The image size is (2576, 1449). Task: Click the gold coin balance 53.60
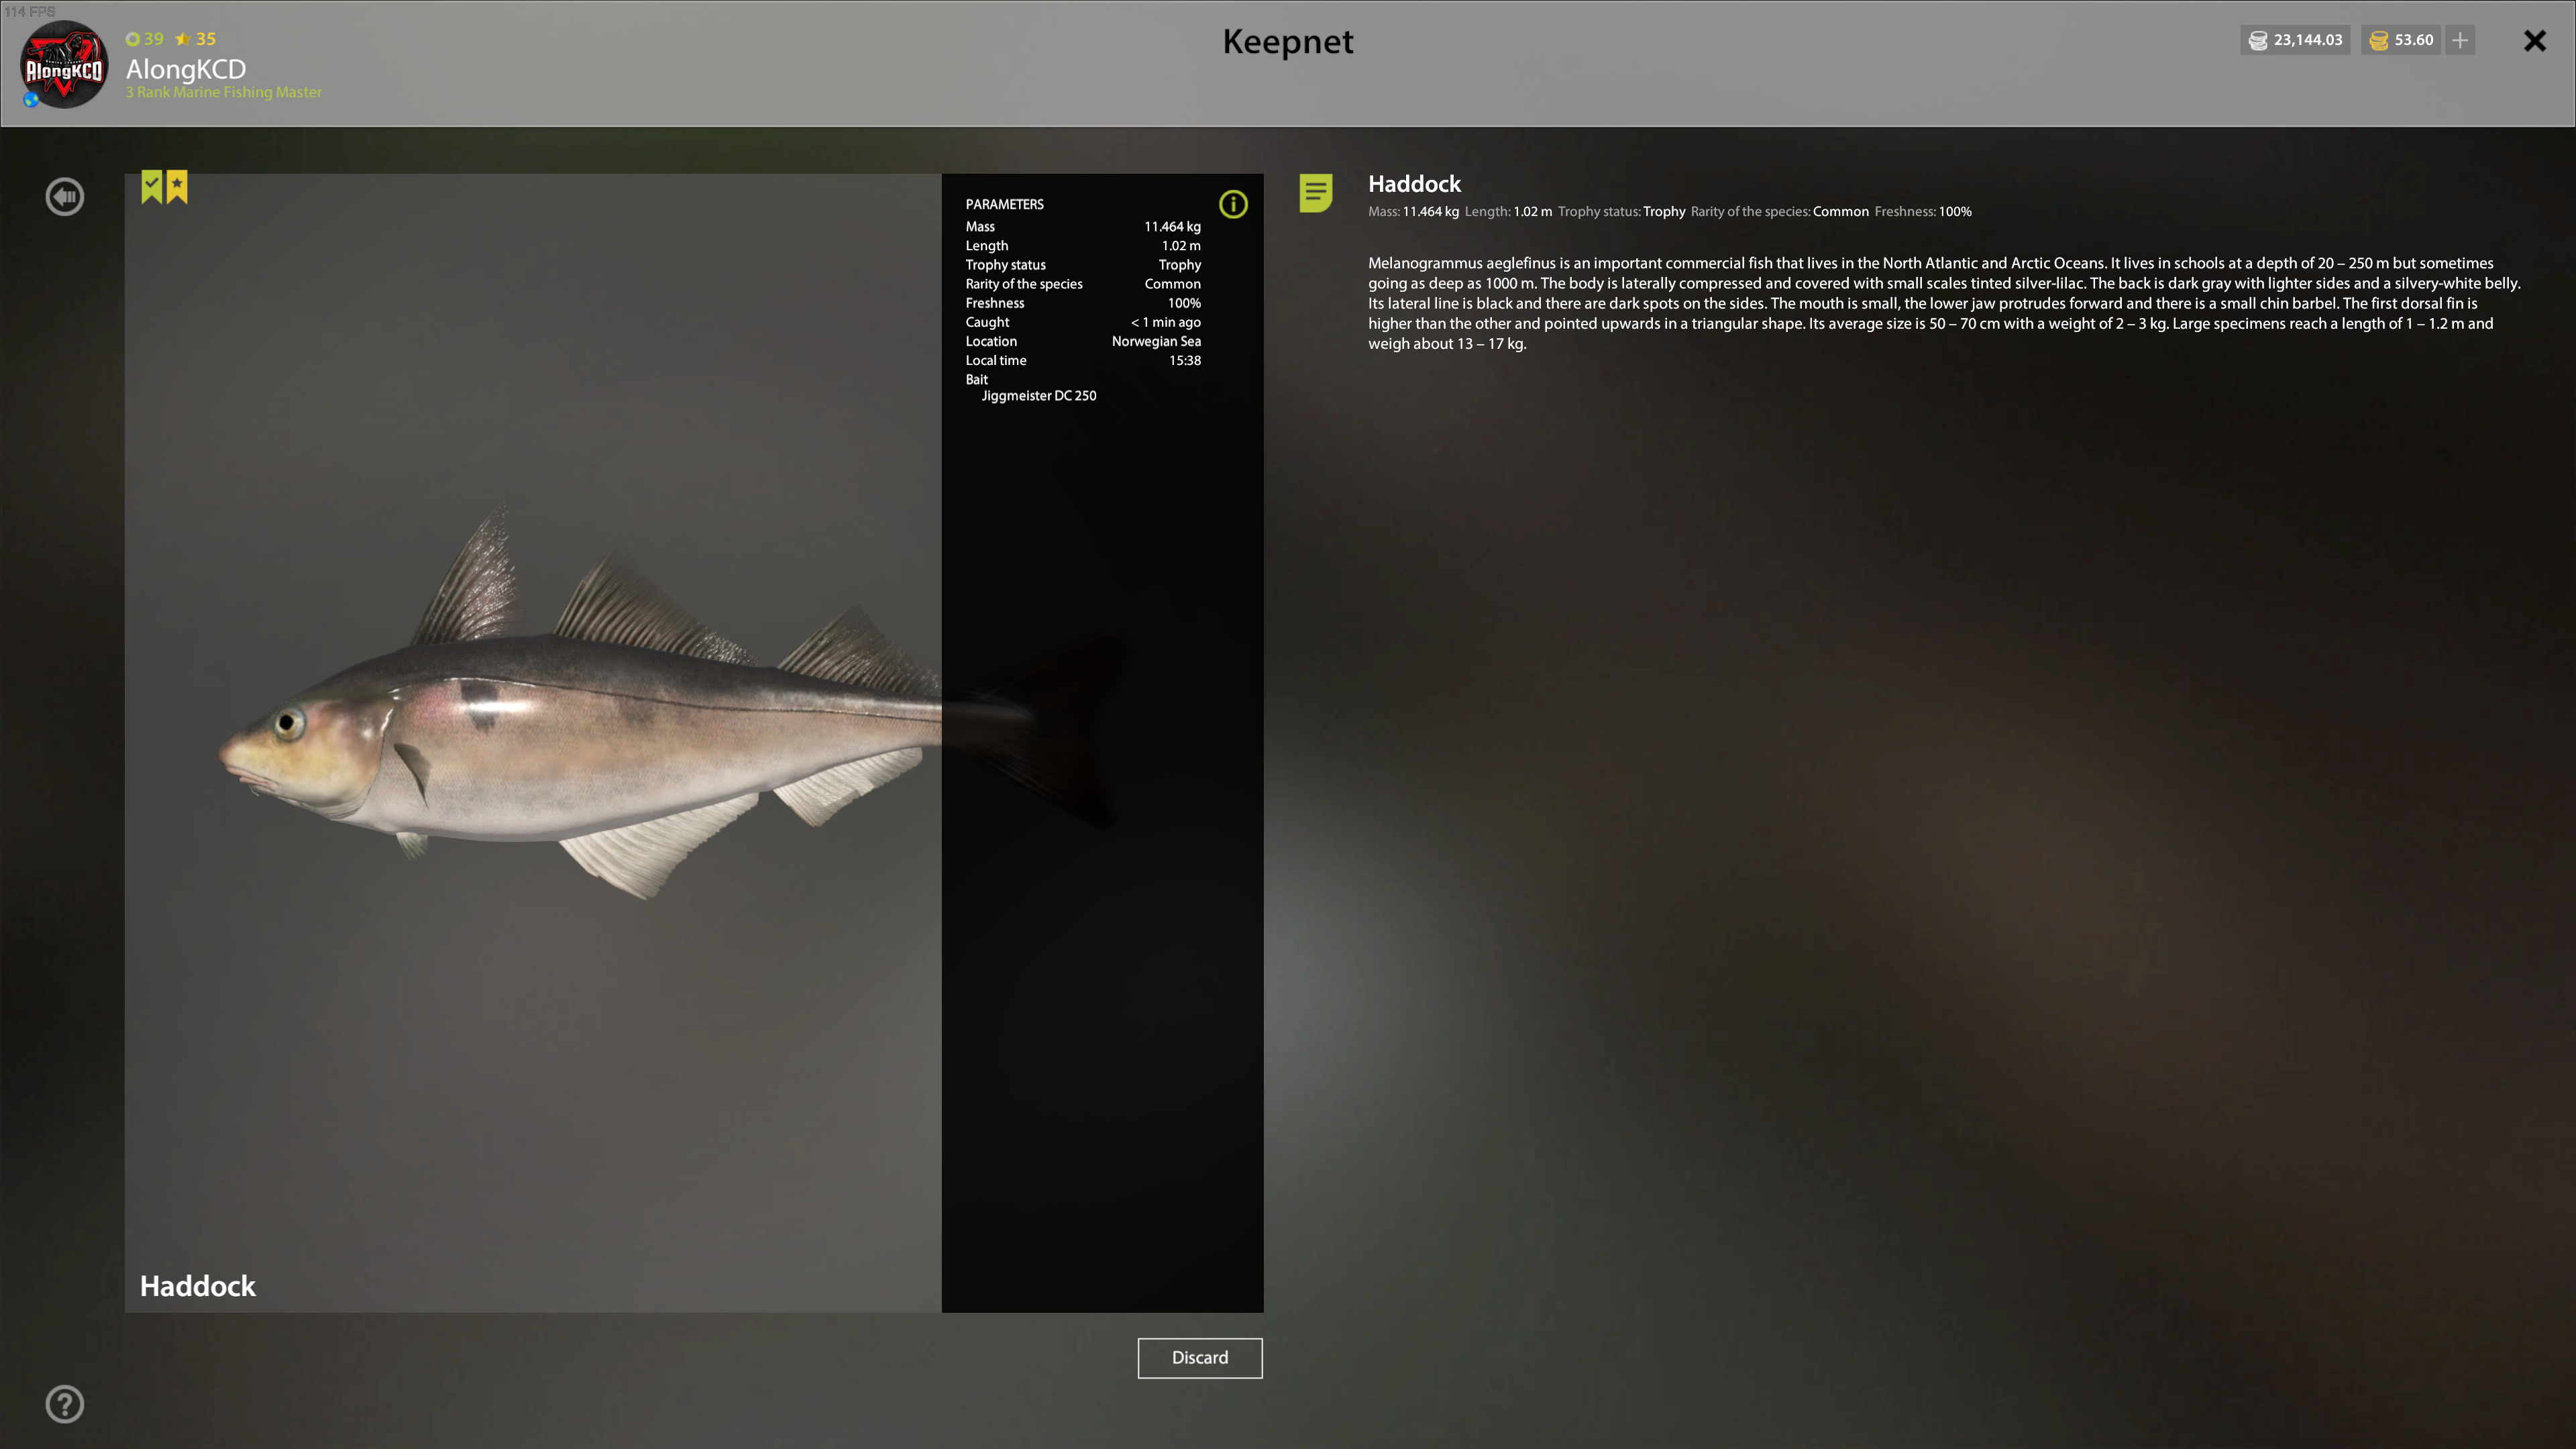point(2402,40)
